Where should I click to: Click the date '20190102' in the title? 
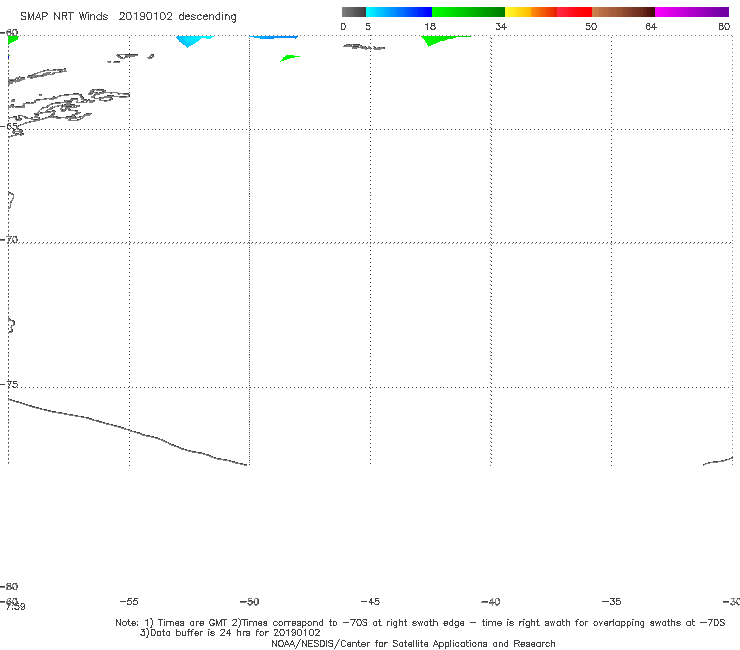pyautogui.click(x=145, y=16)
